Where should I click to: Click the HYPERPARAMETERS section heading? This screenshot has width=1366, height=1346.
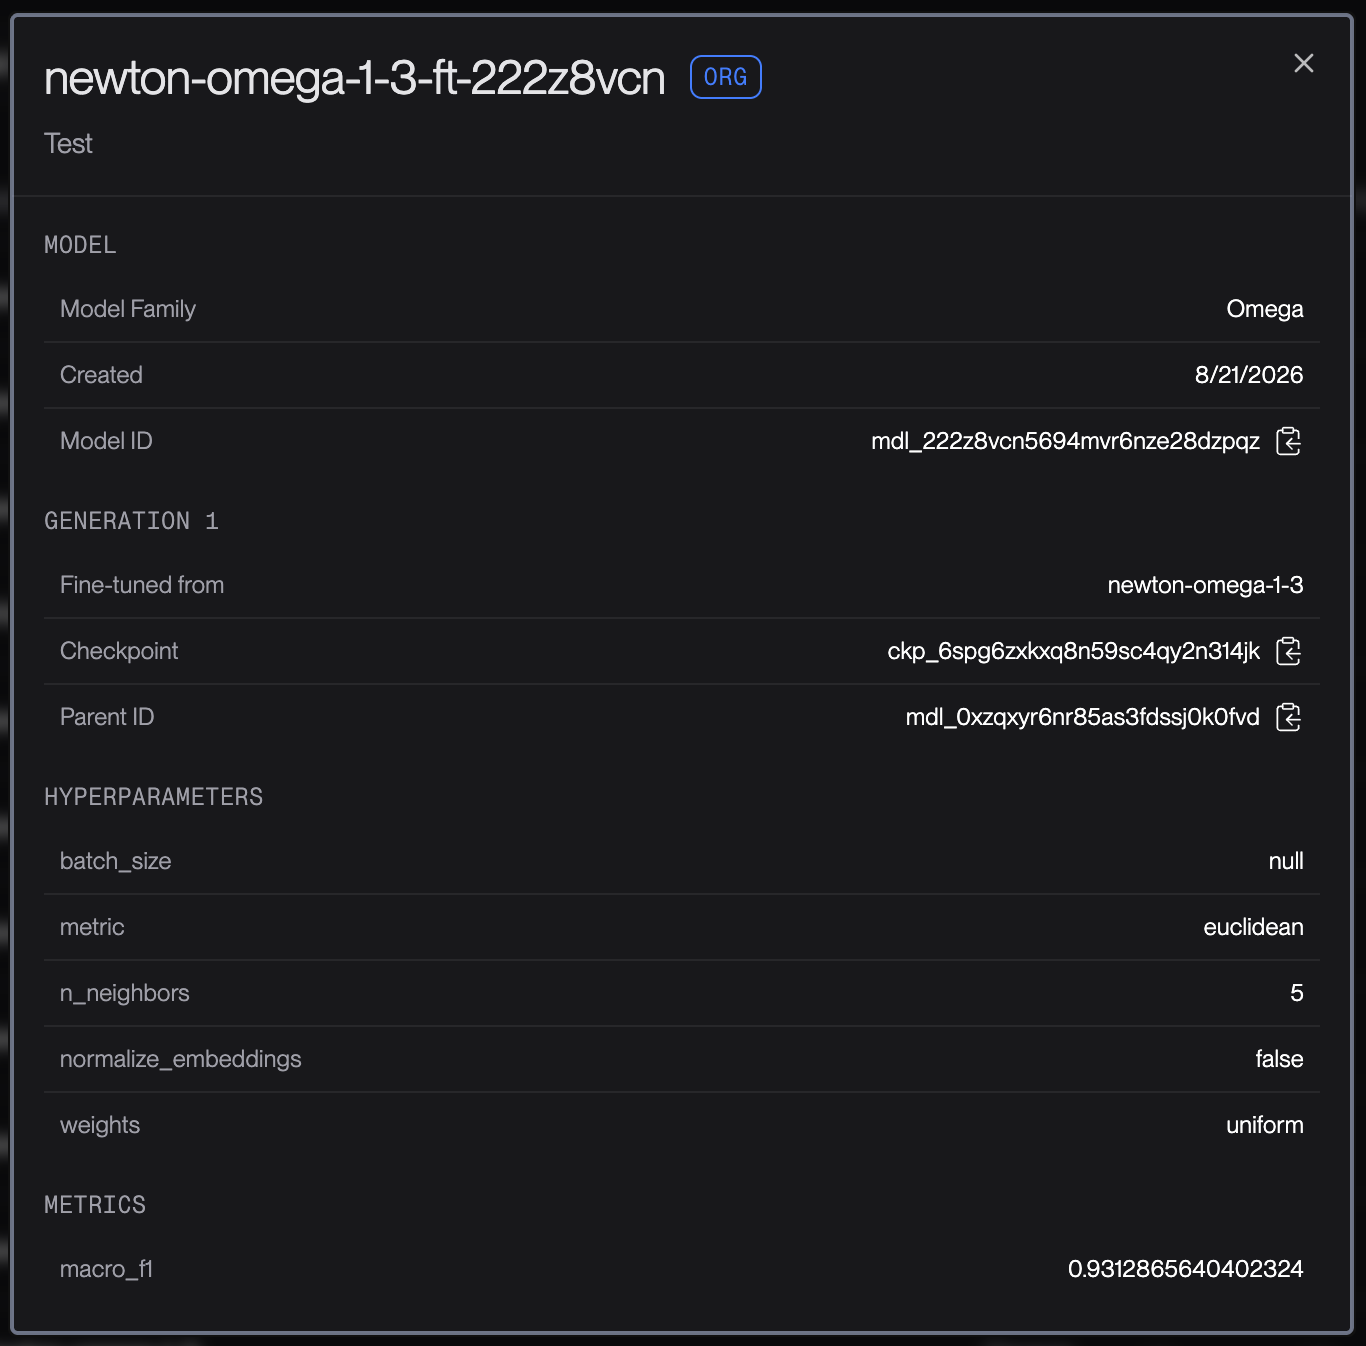[x=154, y=797]
